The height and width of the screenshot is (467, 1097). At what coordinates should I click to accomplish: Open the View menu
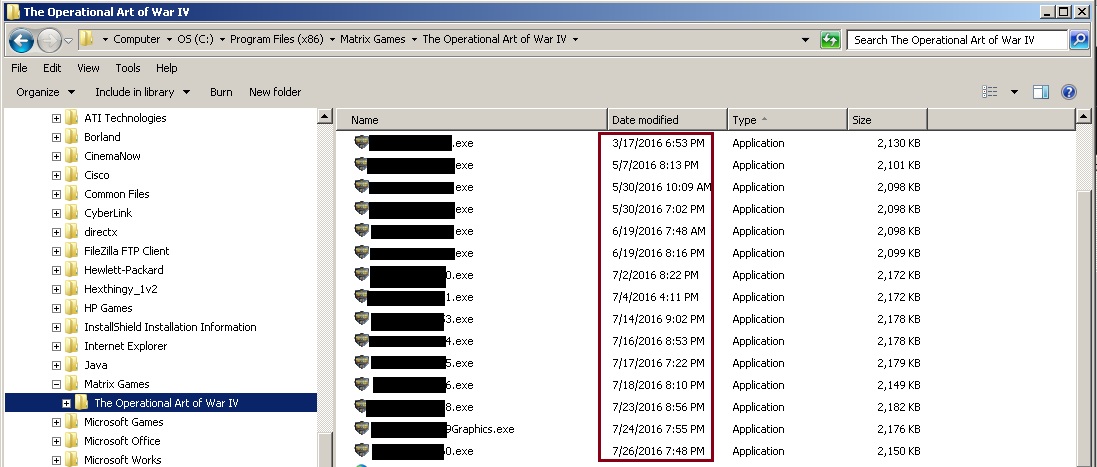[x=88, y=68]
